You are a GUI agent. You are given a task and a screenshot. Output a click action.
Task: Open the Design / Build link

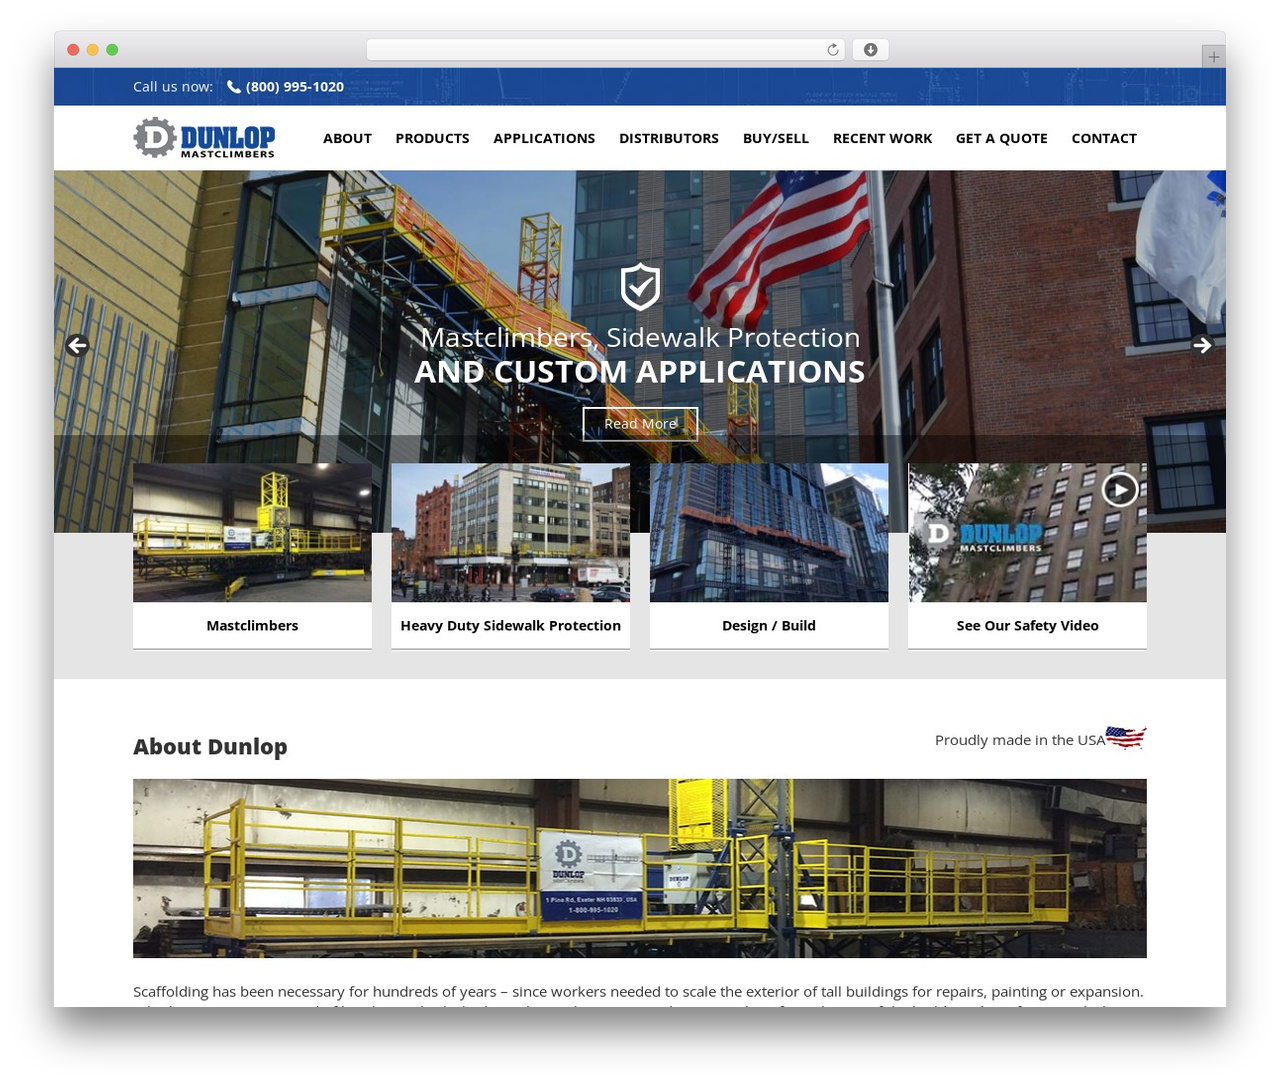coord(769,626)
